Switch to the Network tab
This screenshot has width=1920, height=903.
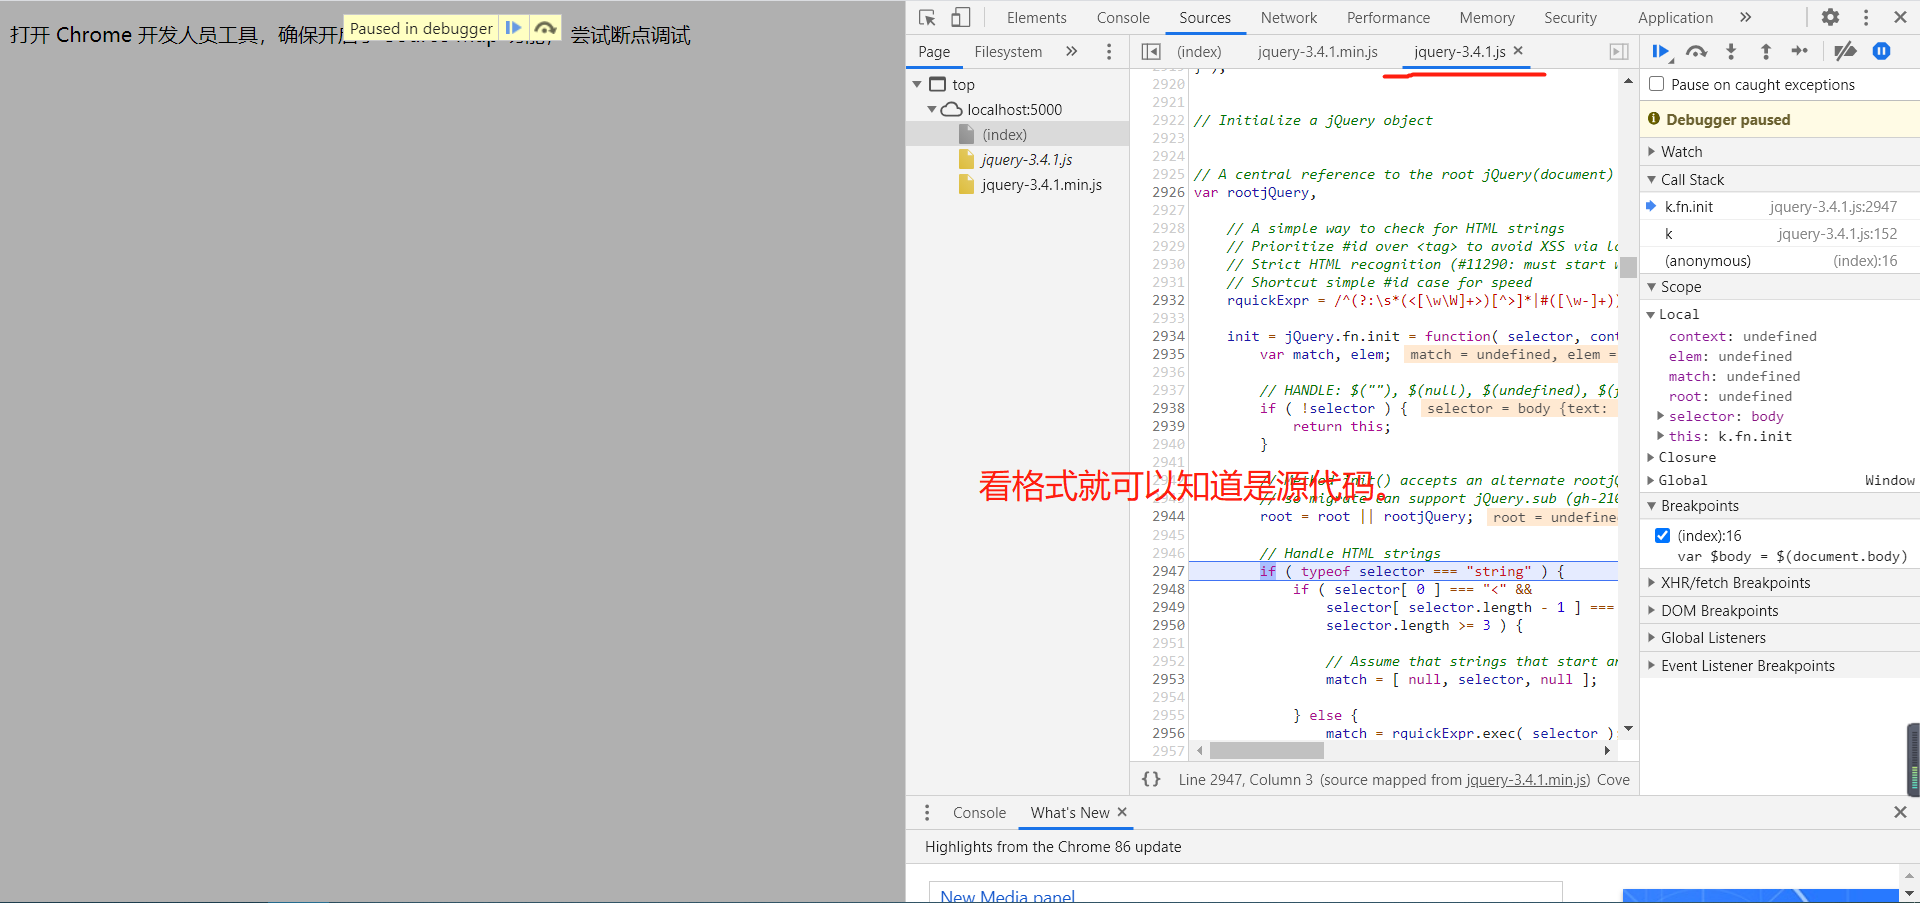point(1288,18)
